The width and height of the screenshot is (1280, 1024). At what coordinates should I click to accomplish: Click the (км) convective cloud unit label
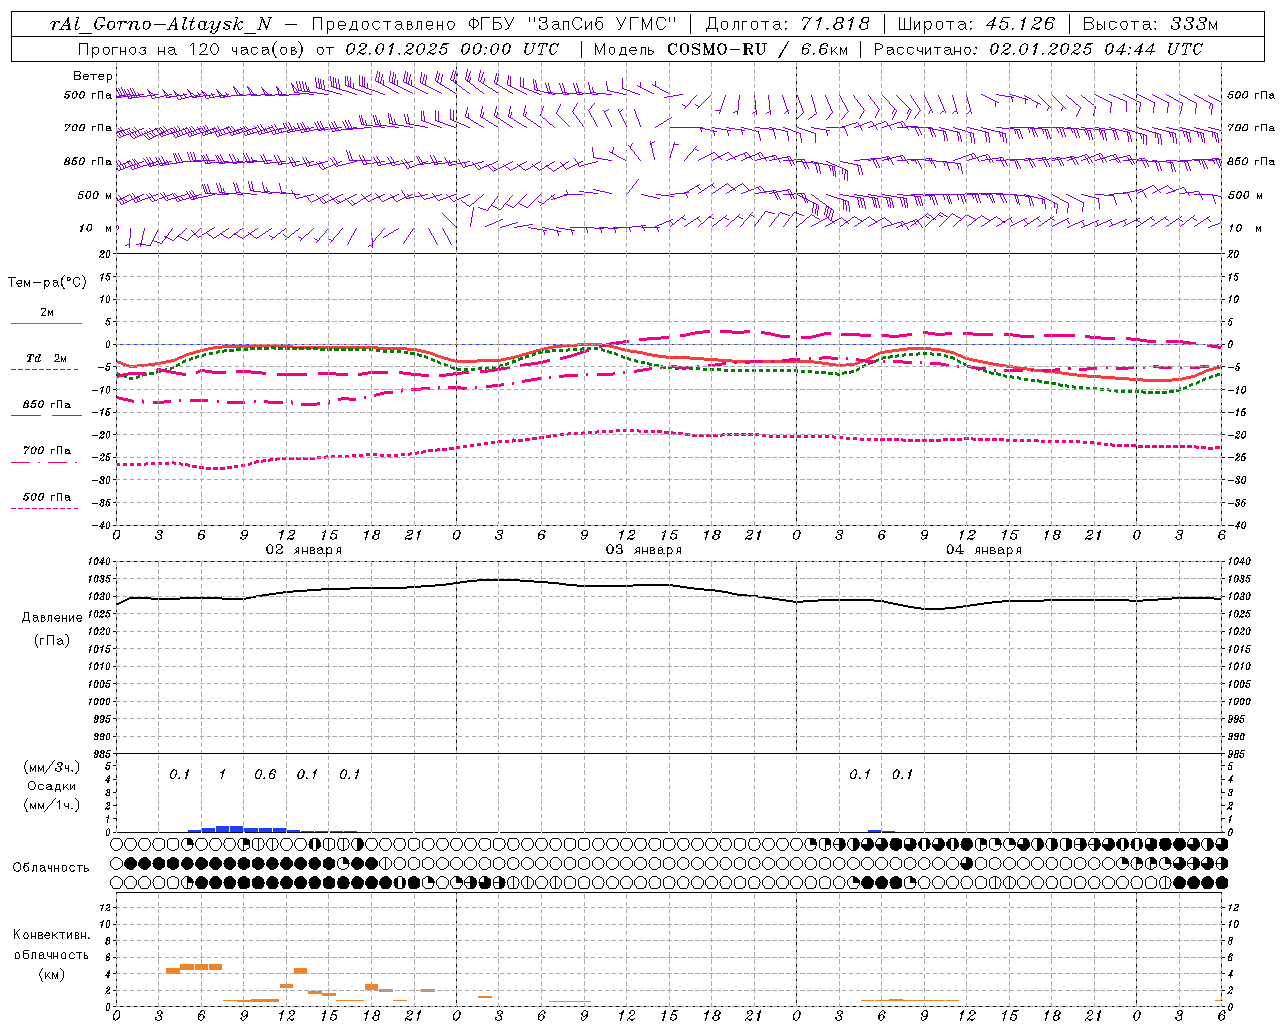51,974
